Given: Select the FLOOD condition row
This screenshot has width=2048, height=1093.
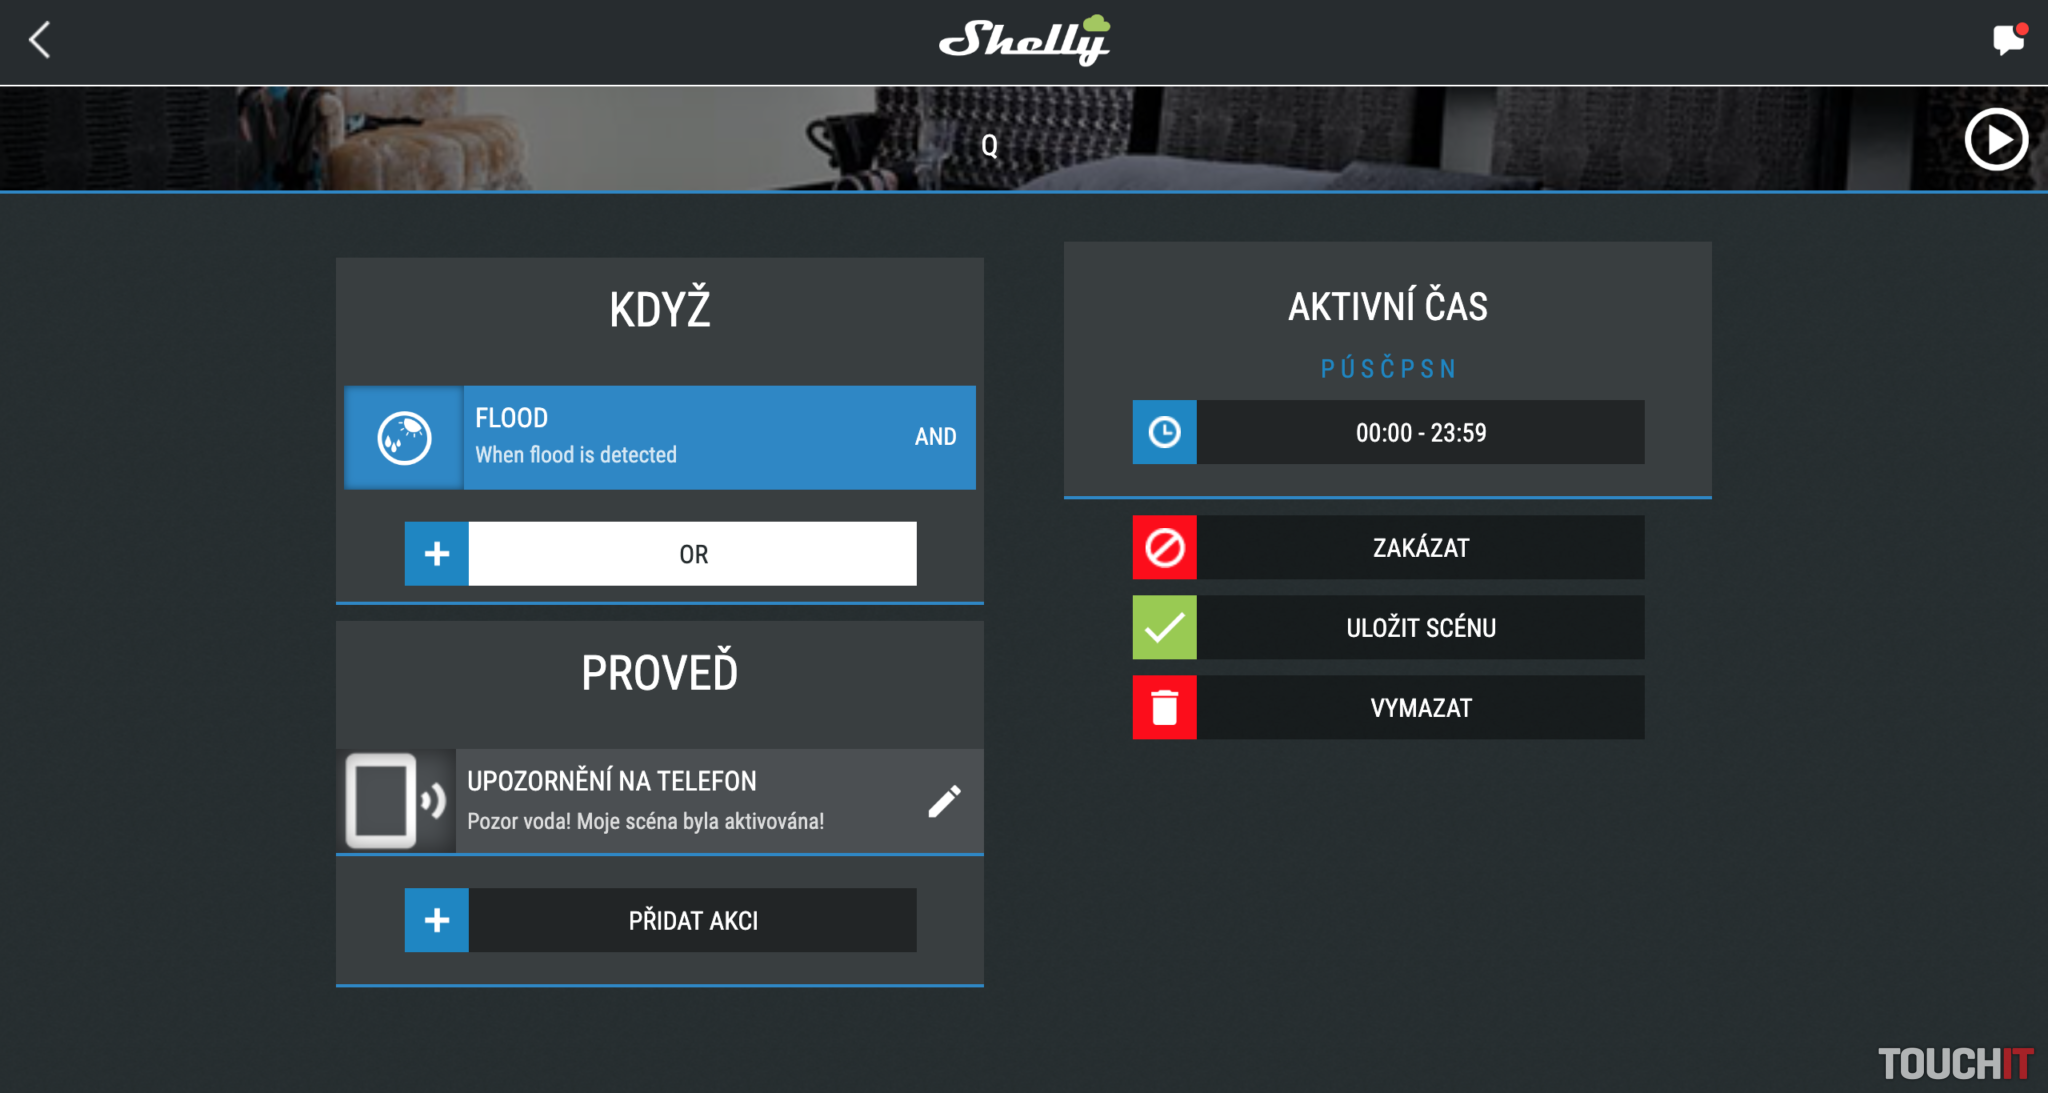Looking at the screenshot, I should coord(660,438).
